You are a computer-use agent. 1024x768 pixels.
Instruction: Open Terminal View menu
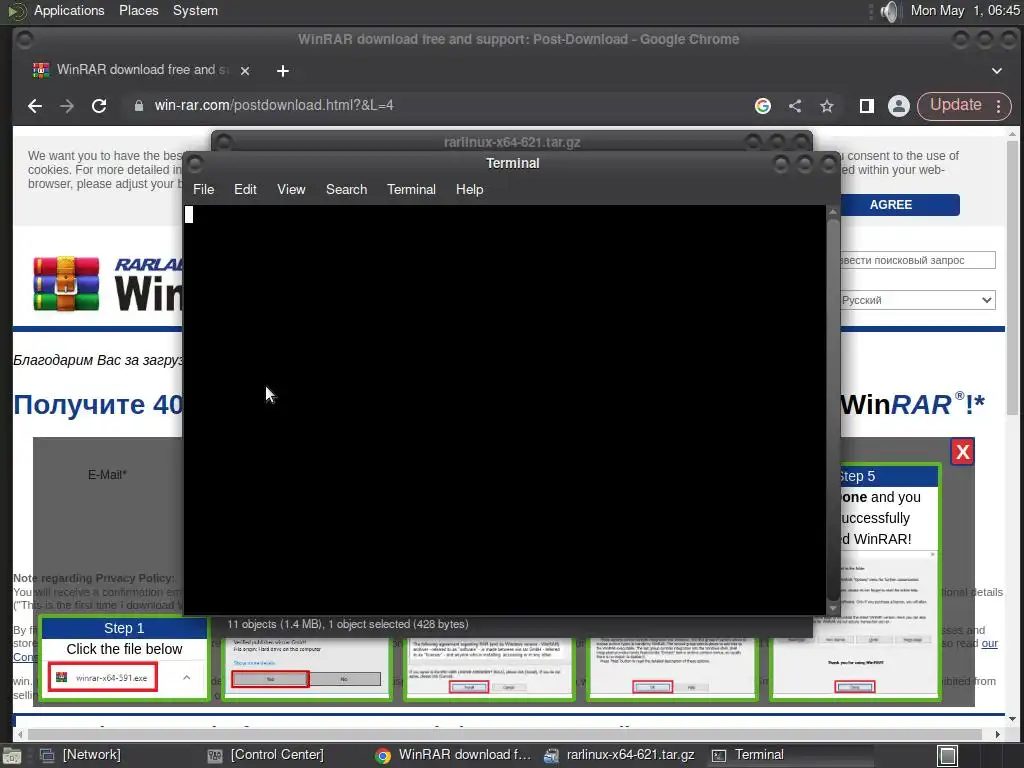291,189
